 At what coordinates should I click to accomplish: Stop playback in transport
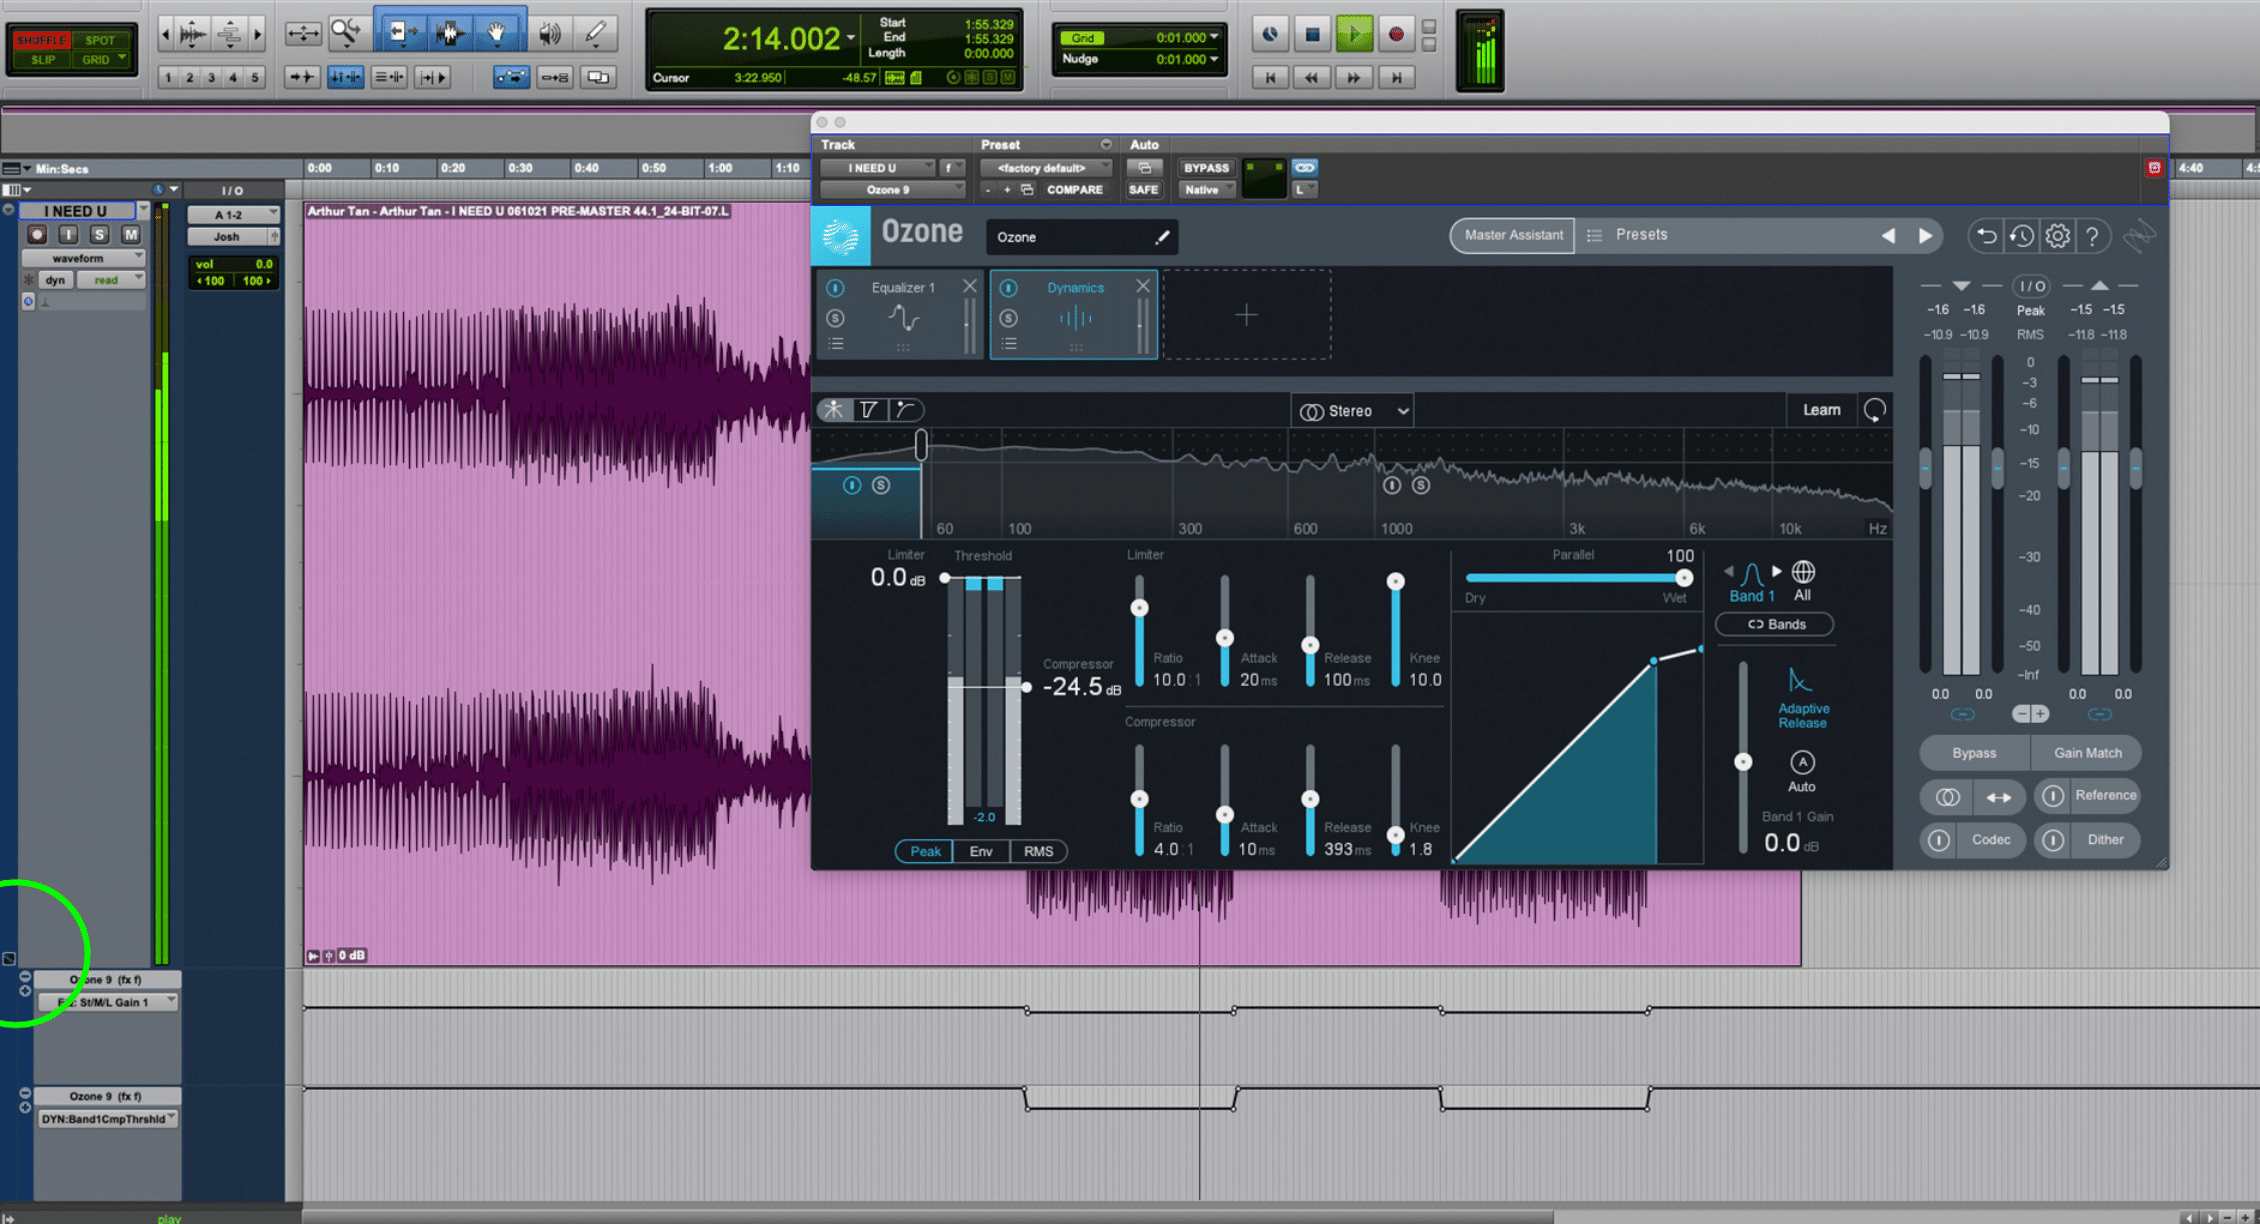pos(1312,35)
